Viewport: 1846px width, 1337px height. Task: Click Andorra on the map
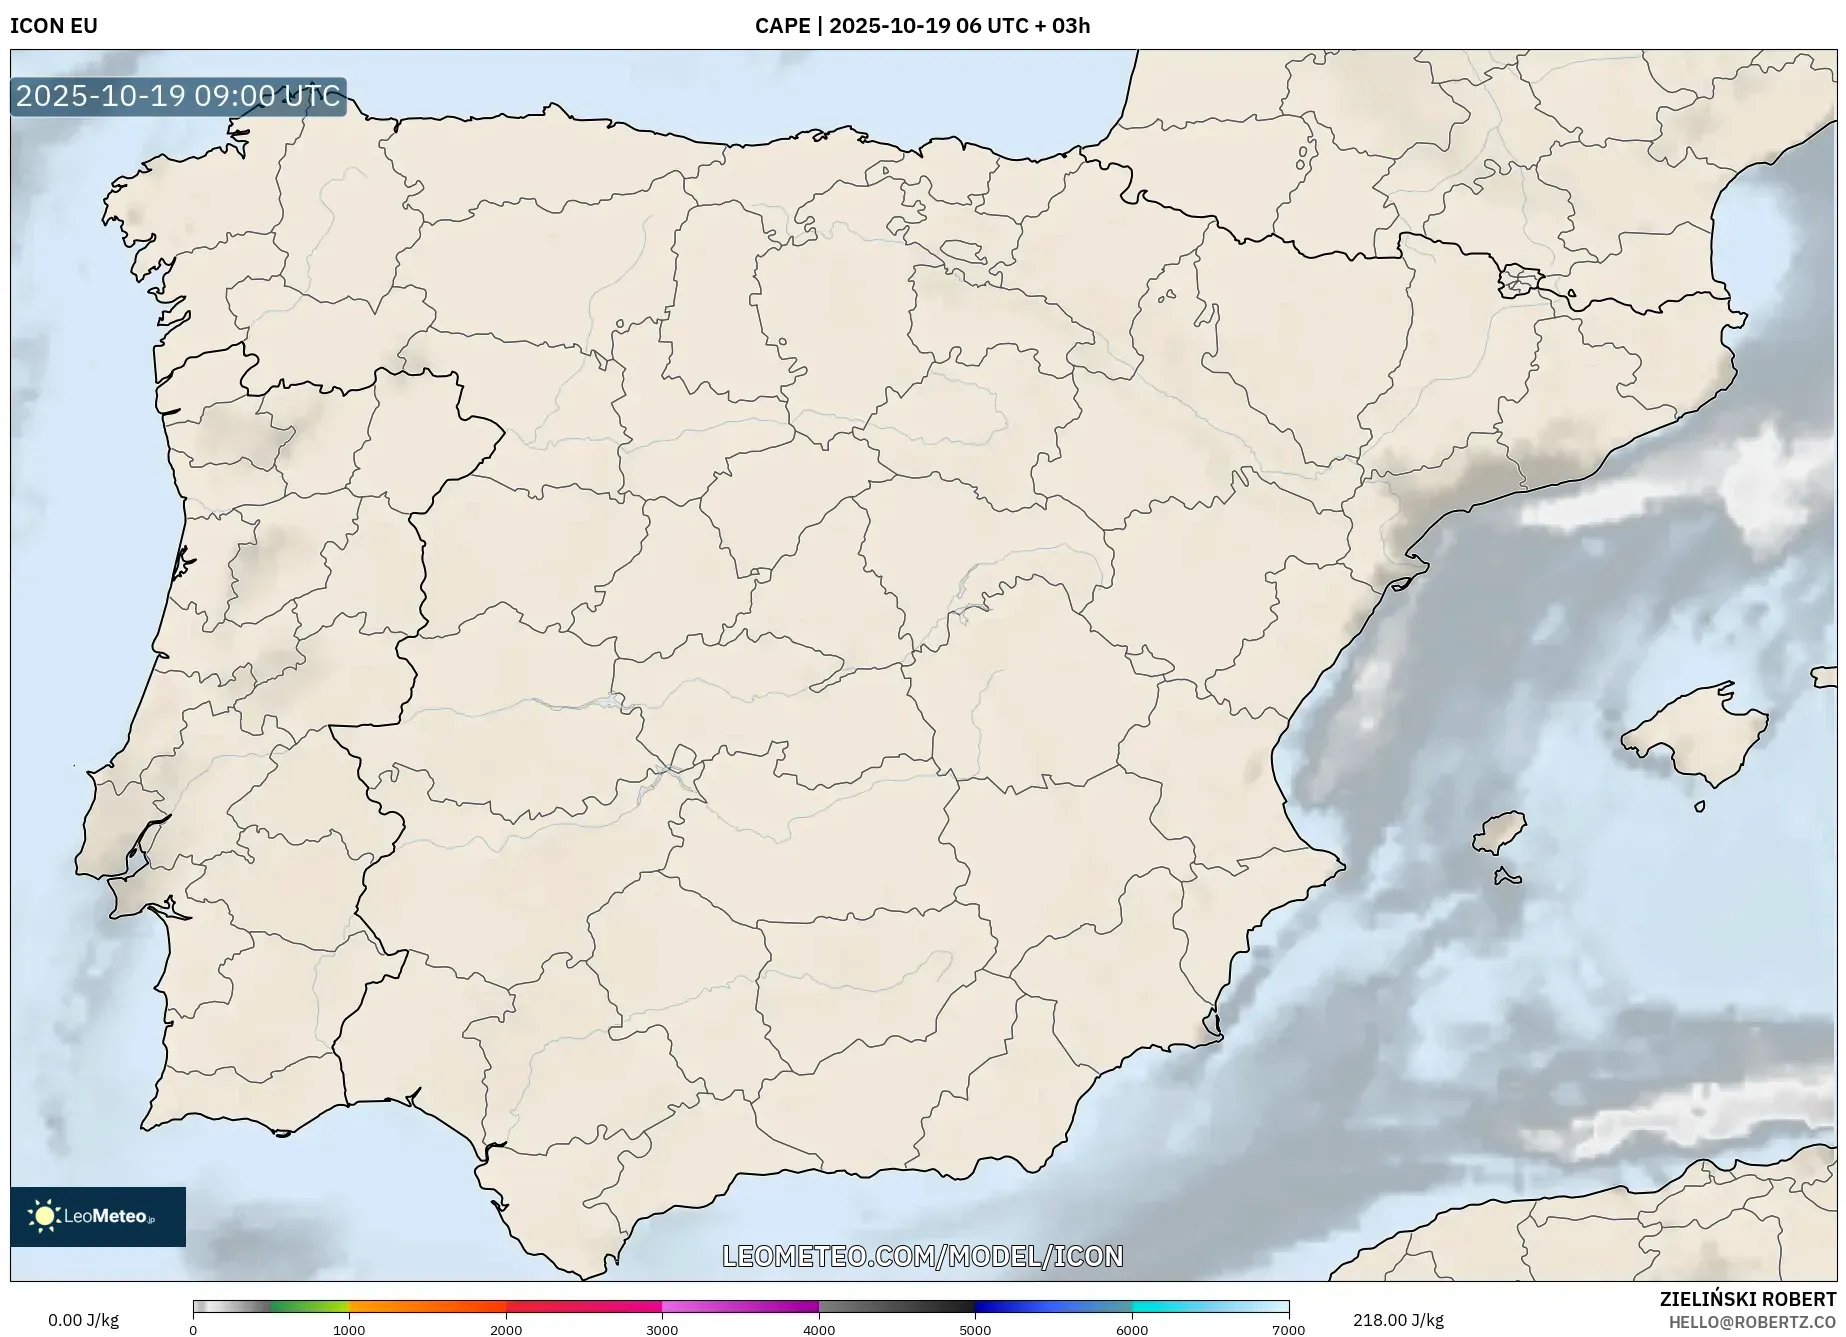click(1519, 280)
